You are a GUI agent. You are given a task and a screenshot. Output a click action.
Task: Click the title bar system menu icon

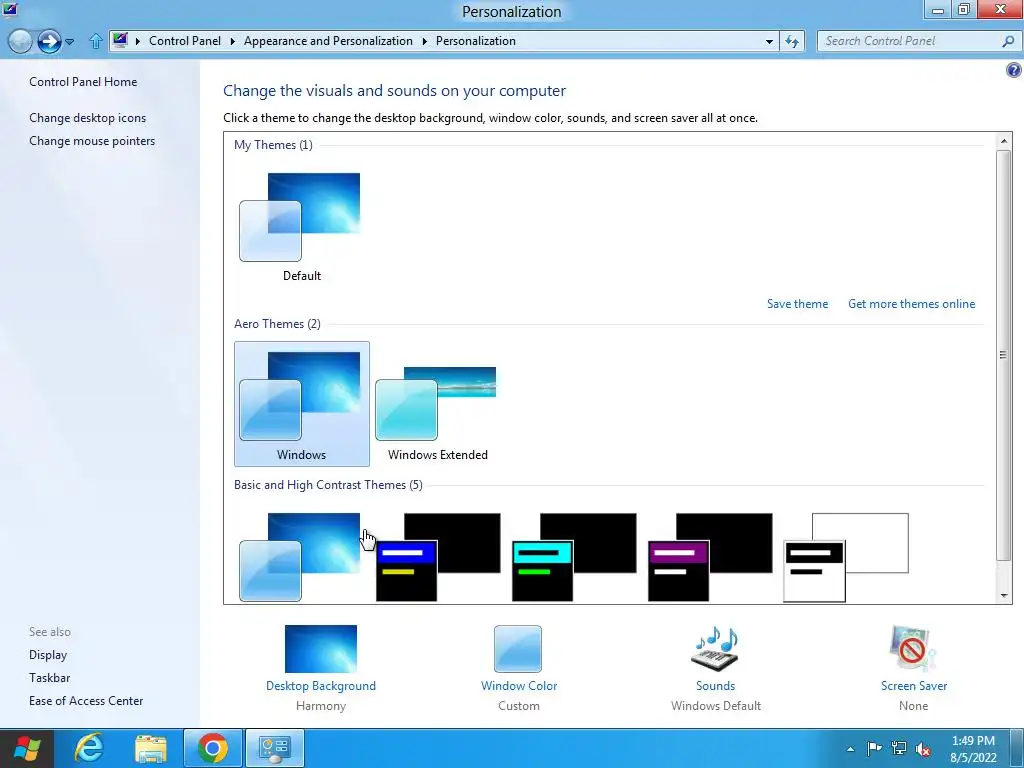(9, 9)
